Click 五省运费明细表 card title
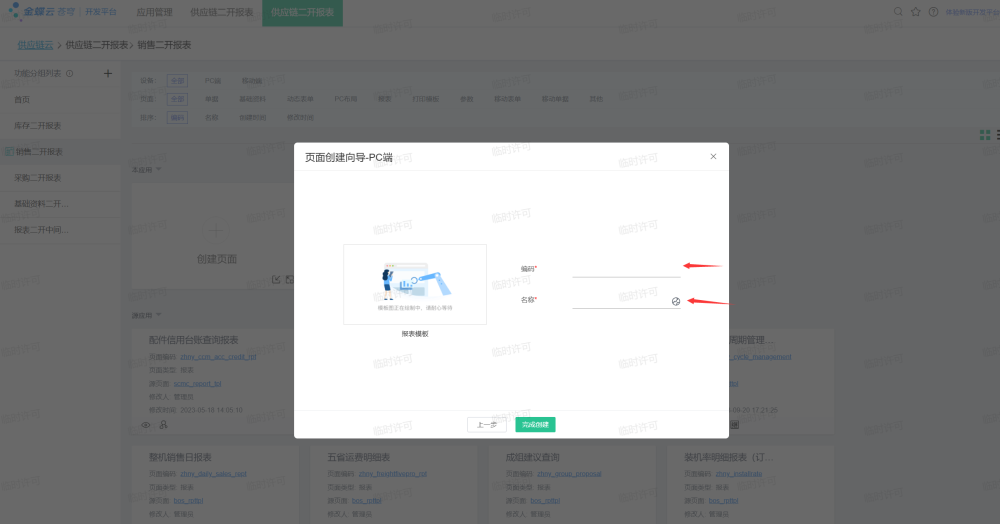The height and width of the screenshot is (524, 1000). pyautogui.click(x=358, y=458)
